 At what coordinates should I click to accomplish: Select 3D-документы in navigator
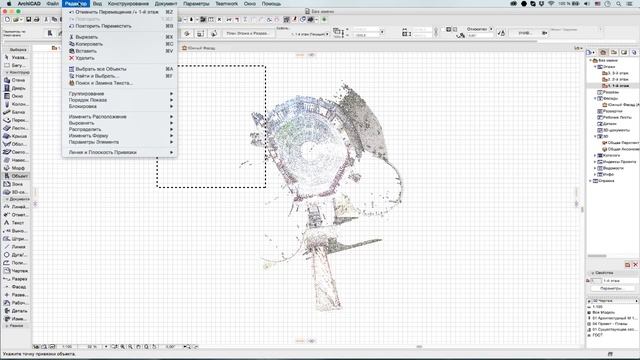click(x=613, y=130)
